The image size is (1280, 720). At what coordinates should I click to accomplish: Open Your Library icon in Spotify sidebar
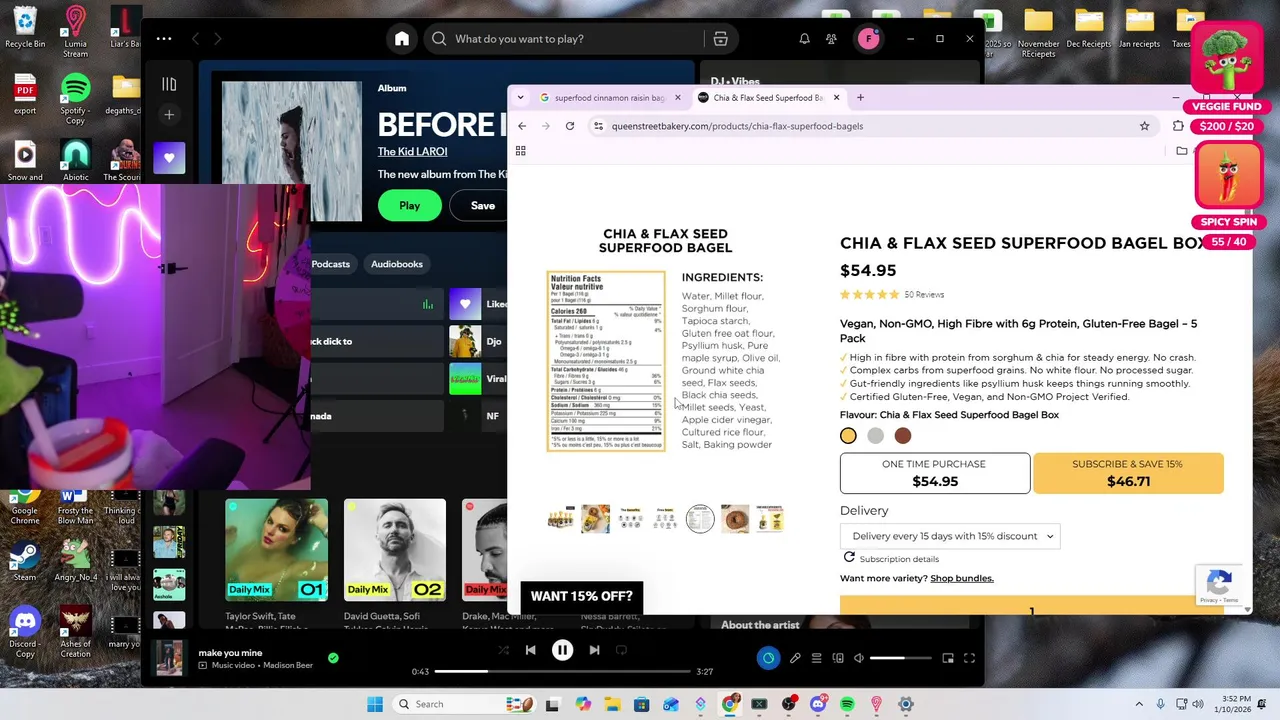click(169, 84)
